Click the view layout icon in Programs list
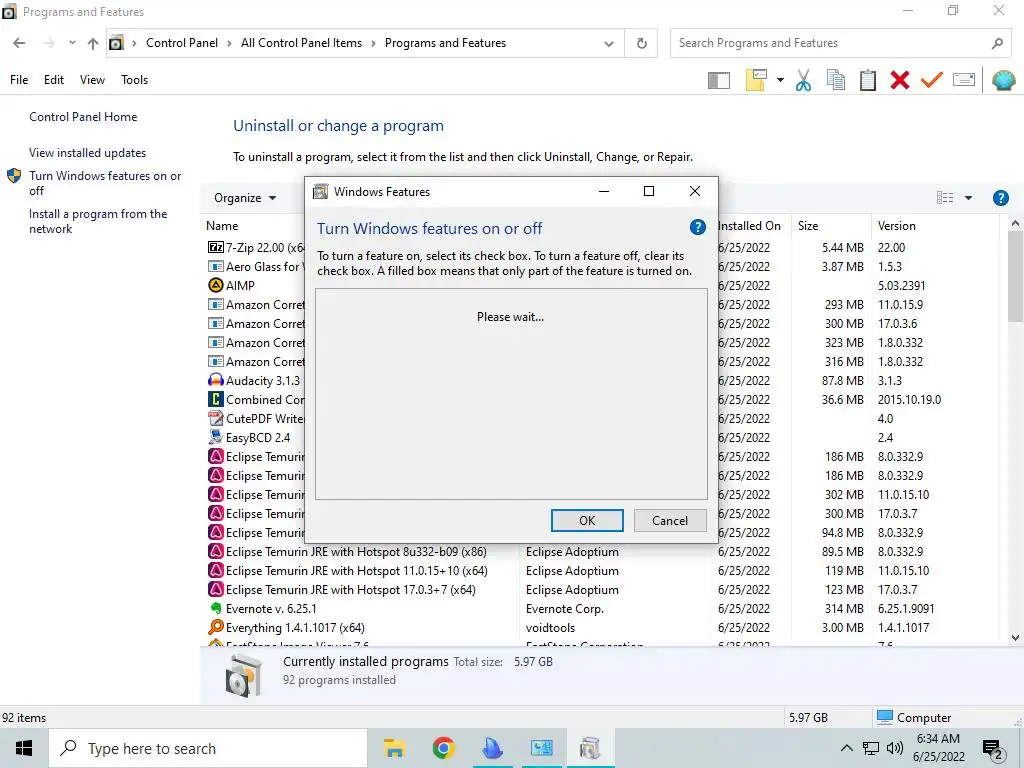Image resolution: width=1024 pixels, height=768 pixels. tap(945, 198)
